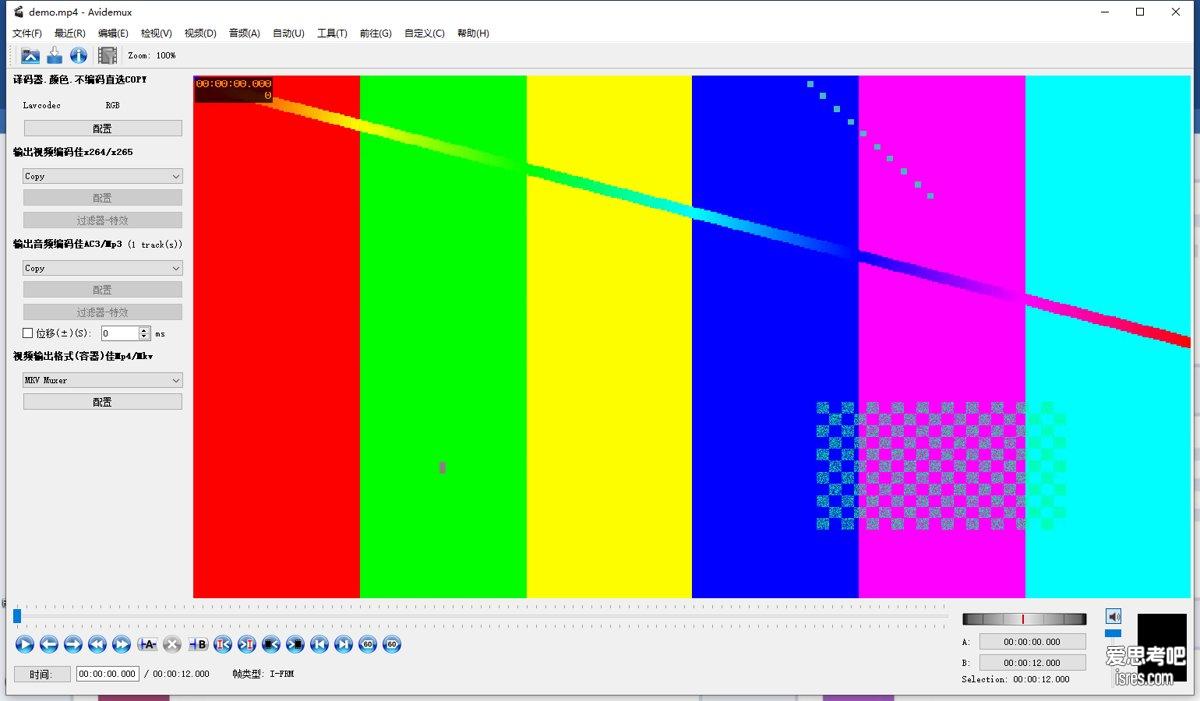Click the Open Video toolbar icon
The width and height of the screenshot is (1200, 701).
coord(31,56)
